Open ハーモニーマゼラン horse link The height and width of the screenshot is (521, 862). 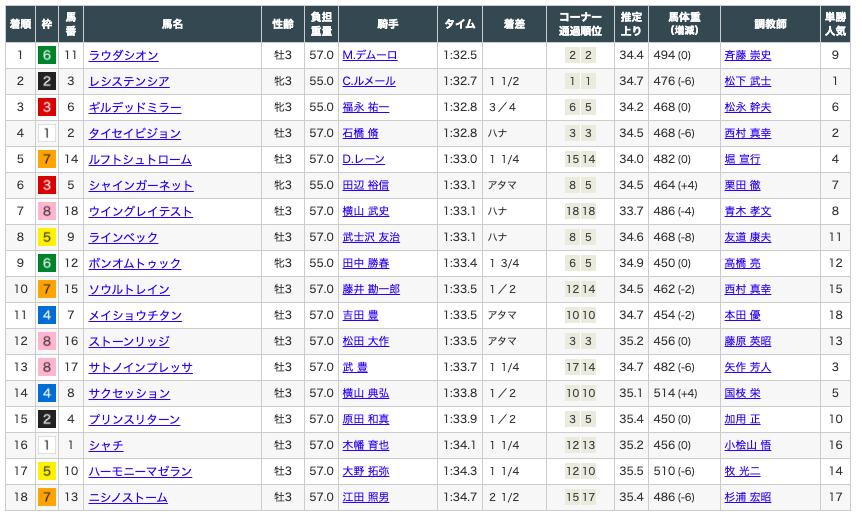pos(140,472)
